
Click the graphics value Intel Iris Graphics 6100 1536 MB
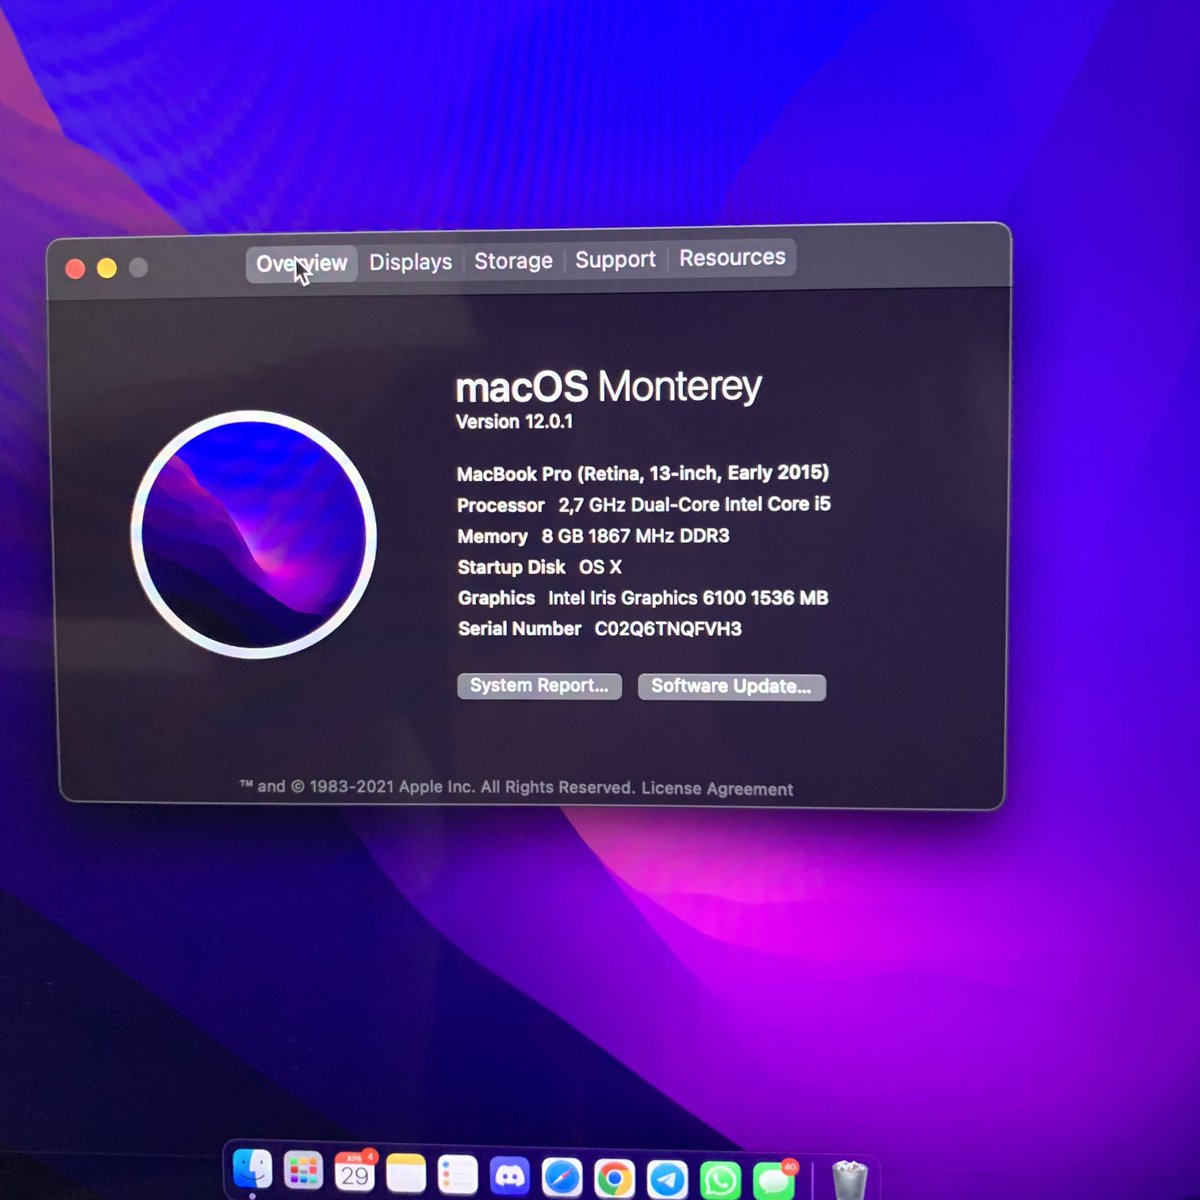coord(688,598)
